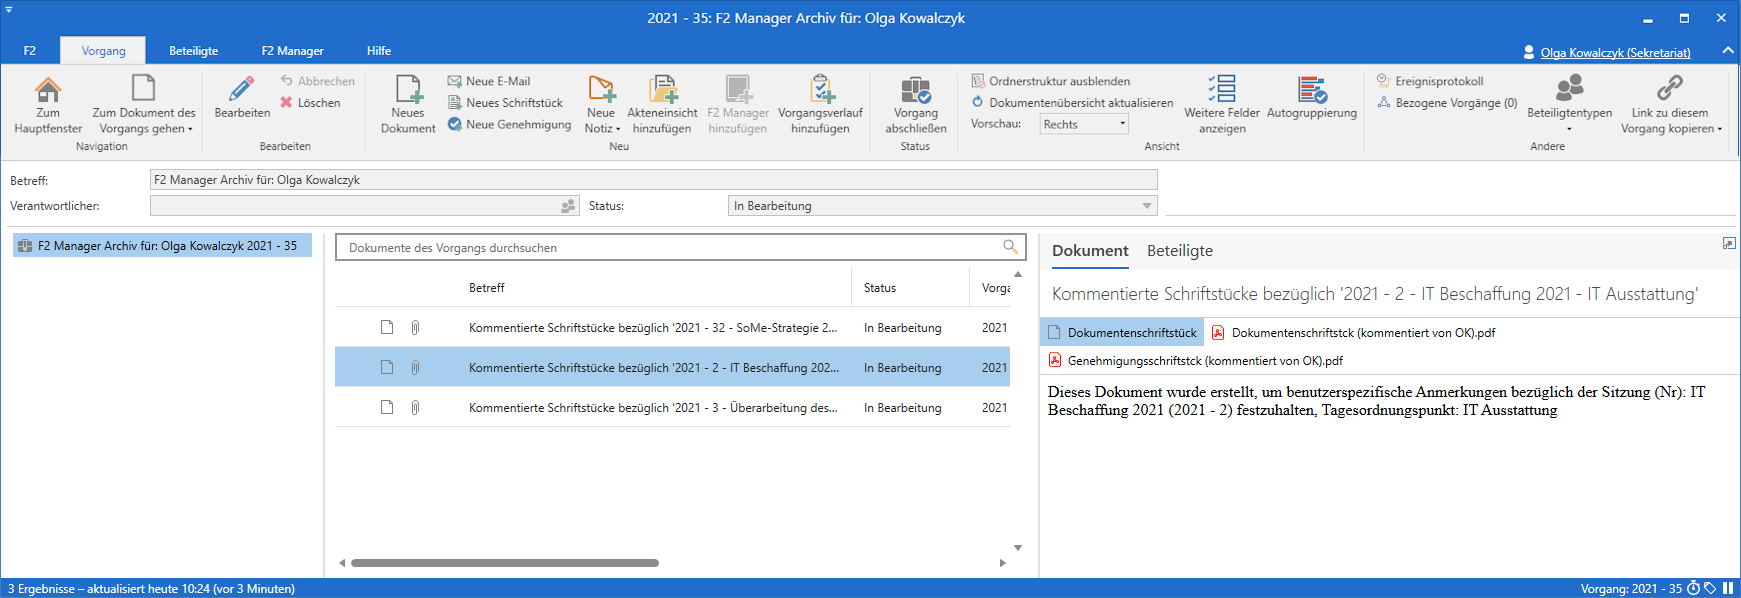This screenshot has height=598, width=1741.
Task: Click Neue E-Mail button
Action: (497, 81)
